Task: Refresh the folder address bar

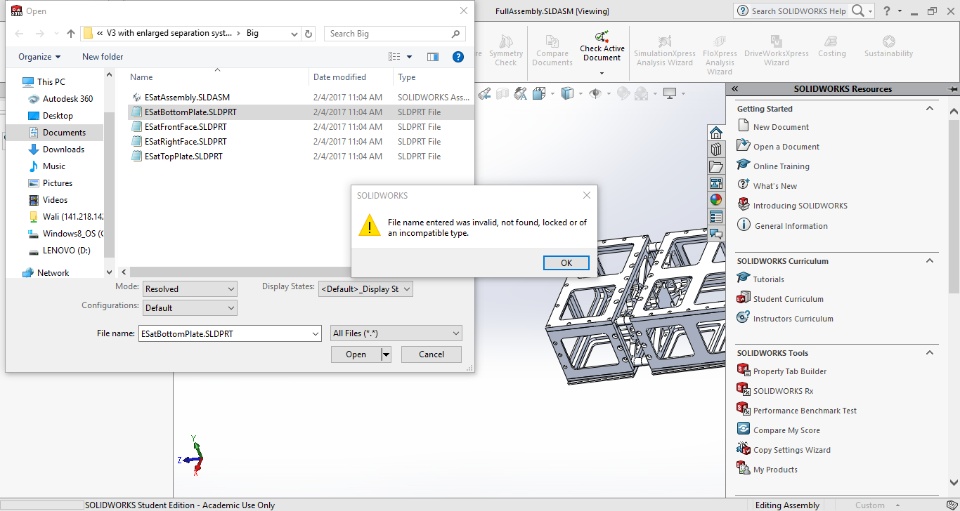Action: (309, 34)
